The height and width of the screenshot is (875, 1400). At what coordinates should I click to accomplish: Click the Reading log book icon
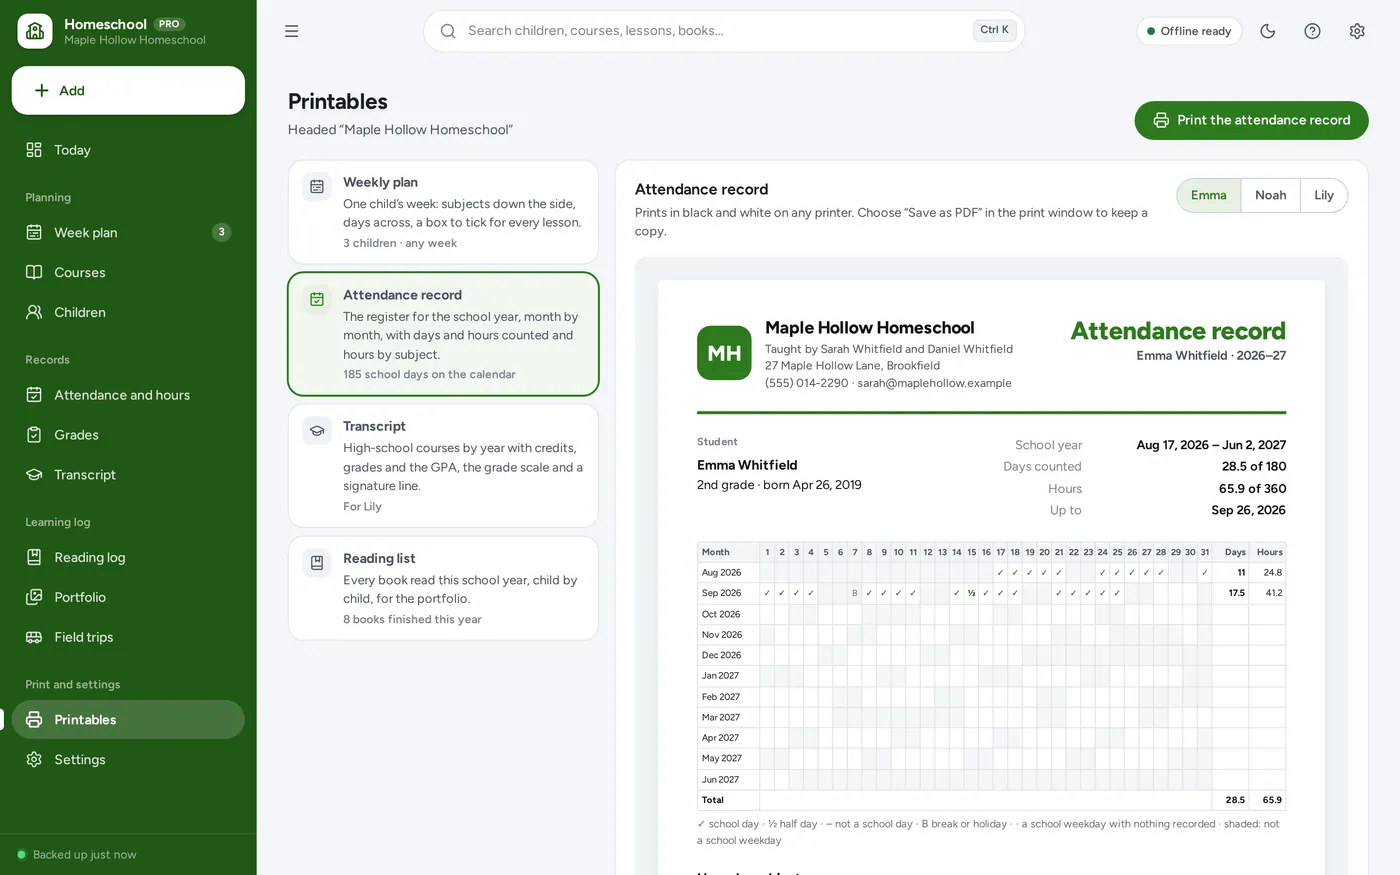pos(34,557)
